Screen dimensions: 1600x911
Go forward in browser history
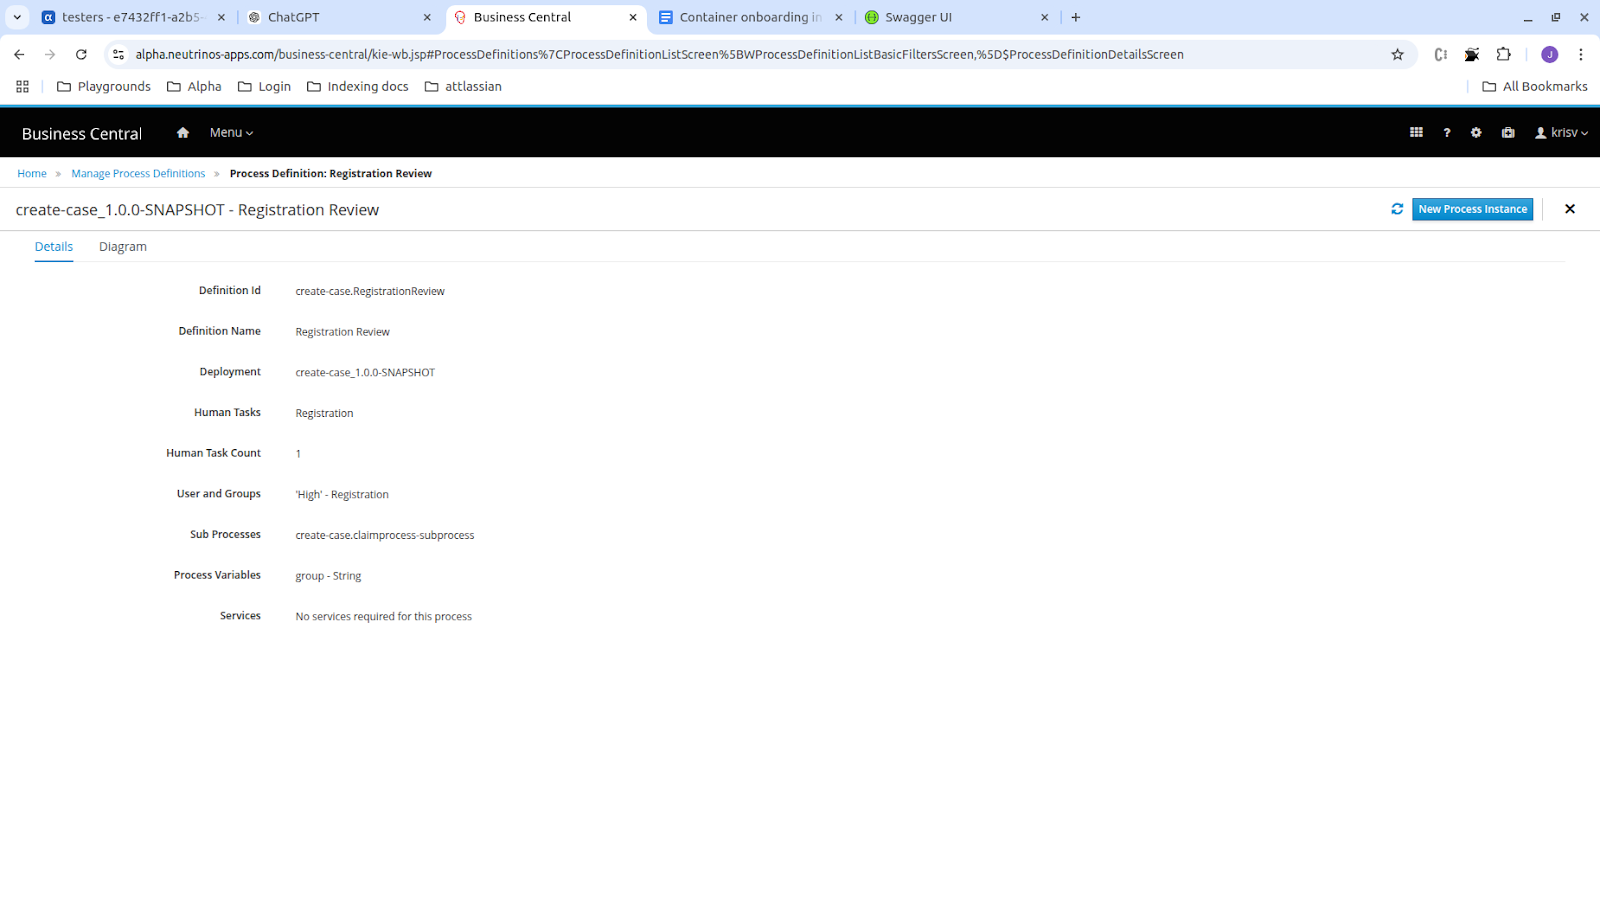point(50,55)
